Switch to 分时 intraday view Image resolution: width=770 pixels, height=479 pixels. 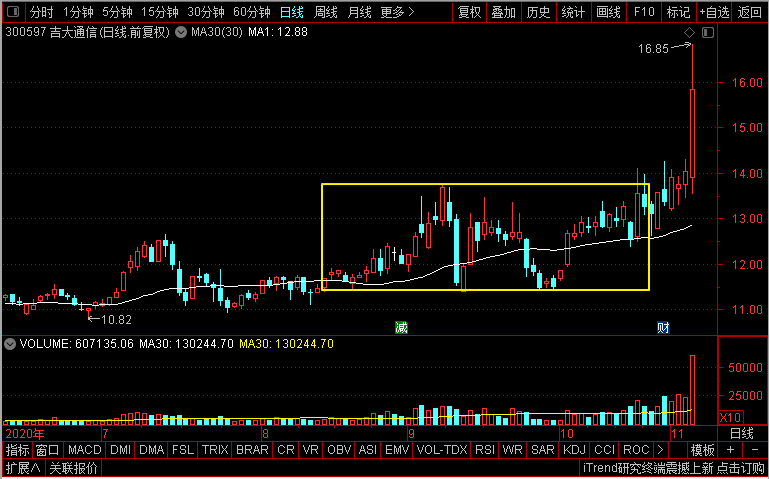pyautogui.click(x=41, y=12)
